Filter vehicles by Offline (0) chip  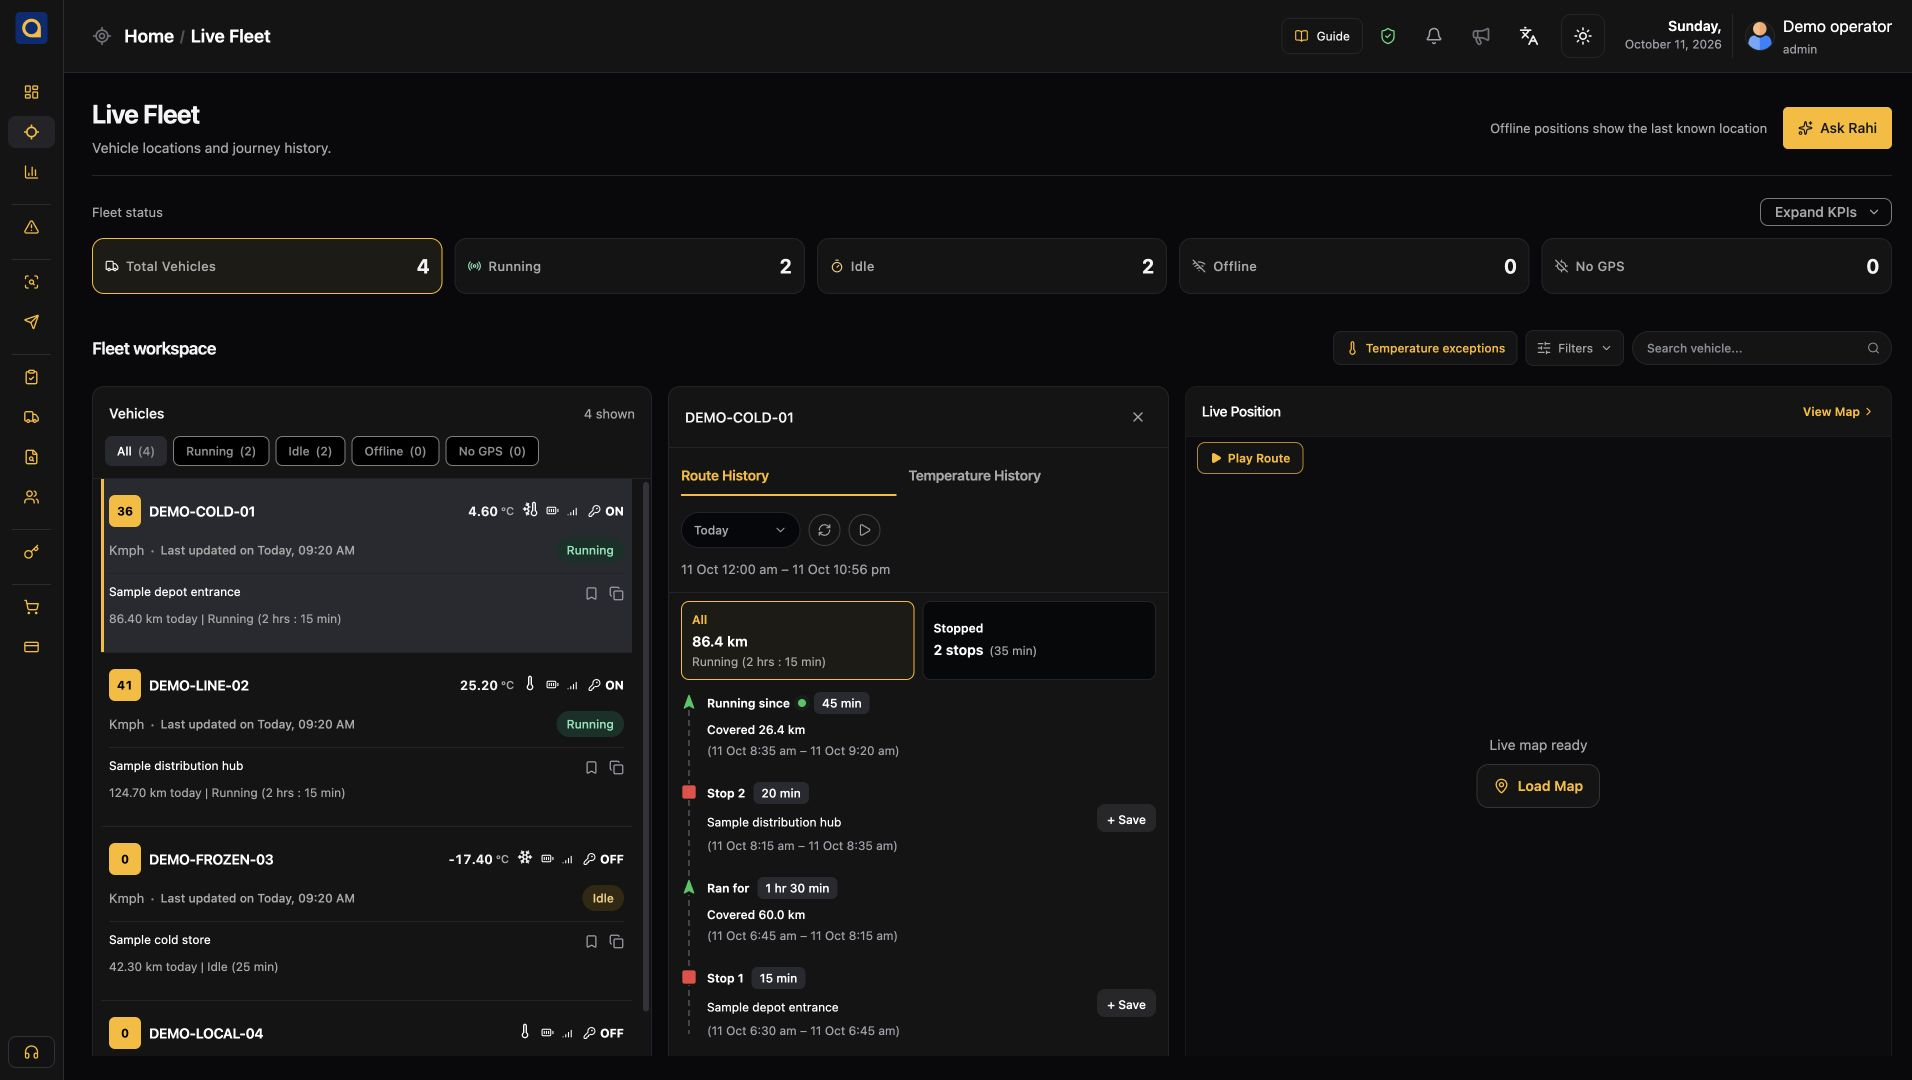(x=395, y=451)
